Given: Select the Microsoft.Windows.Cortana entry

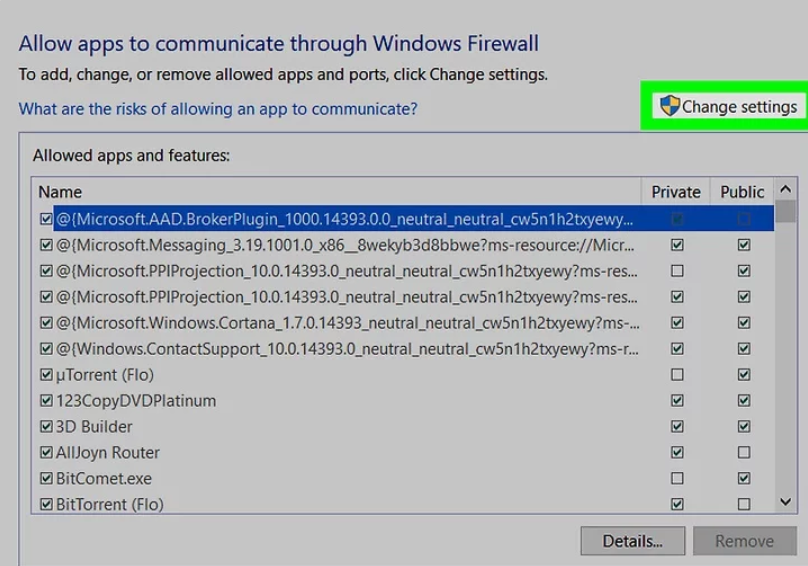Looking at the screenshot, I should coord(348,323).
